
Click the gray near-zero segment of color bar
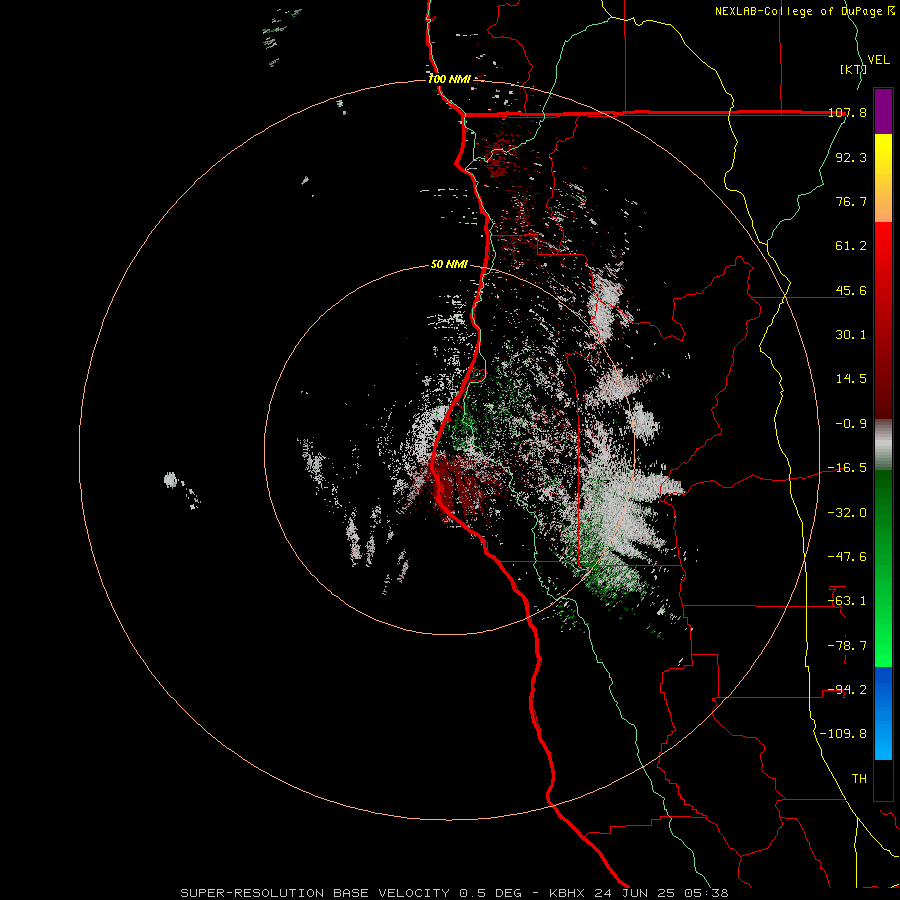(x=883, y=445)
